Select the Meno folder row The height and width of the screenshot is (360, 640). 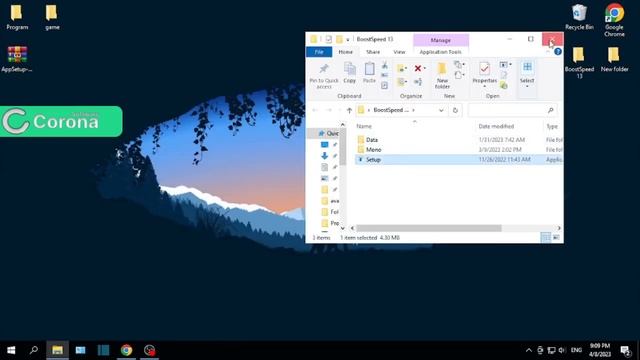pos(458,149)
